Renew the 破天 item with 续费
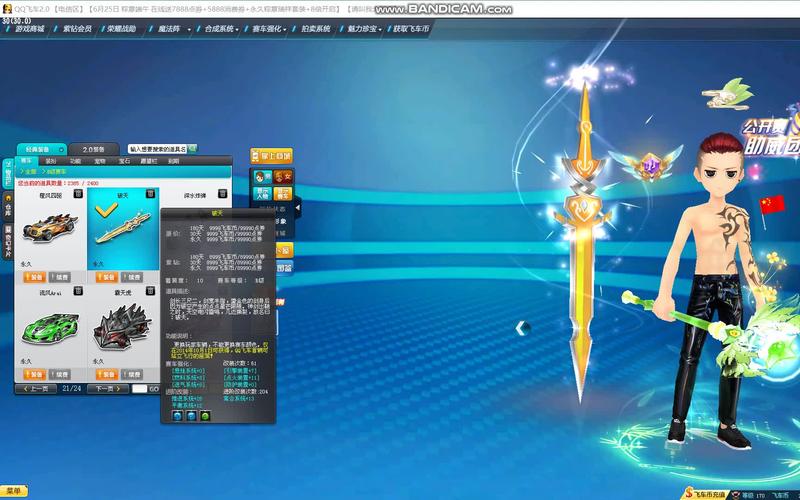Screen dimensions: 800x500 point(132,277)
